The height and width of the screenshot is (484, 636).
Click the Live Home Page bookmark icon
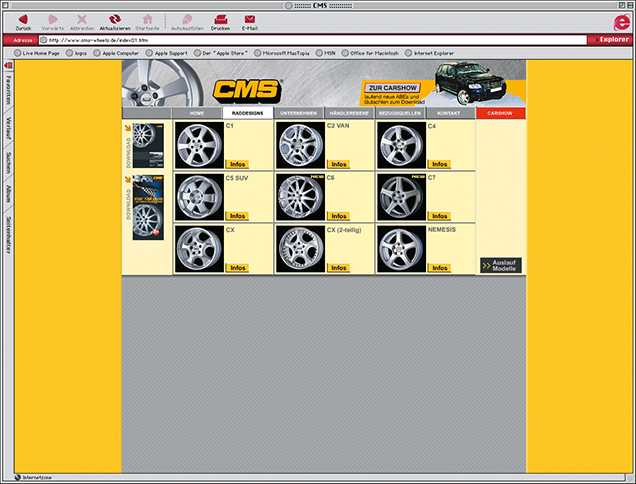point(18,52)
